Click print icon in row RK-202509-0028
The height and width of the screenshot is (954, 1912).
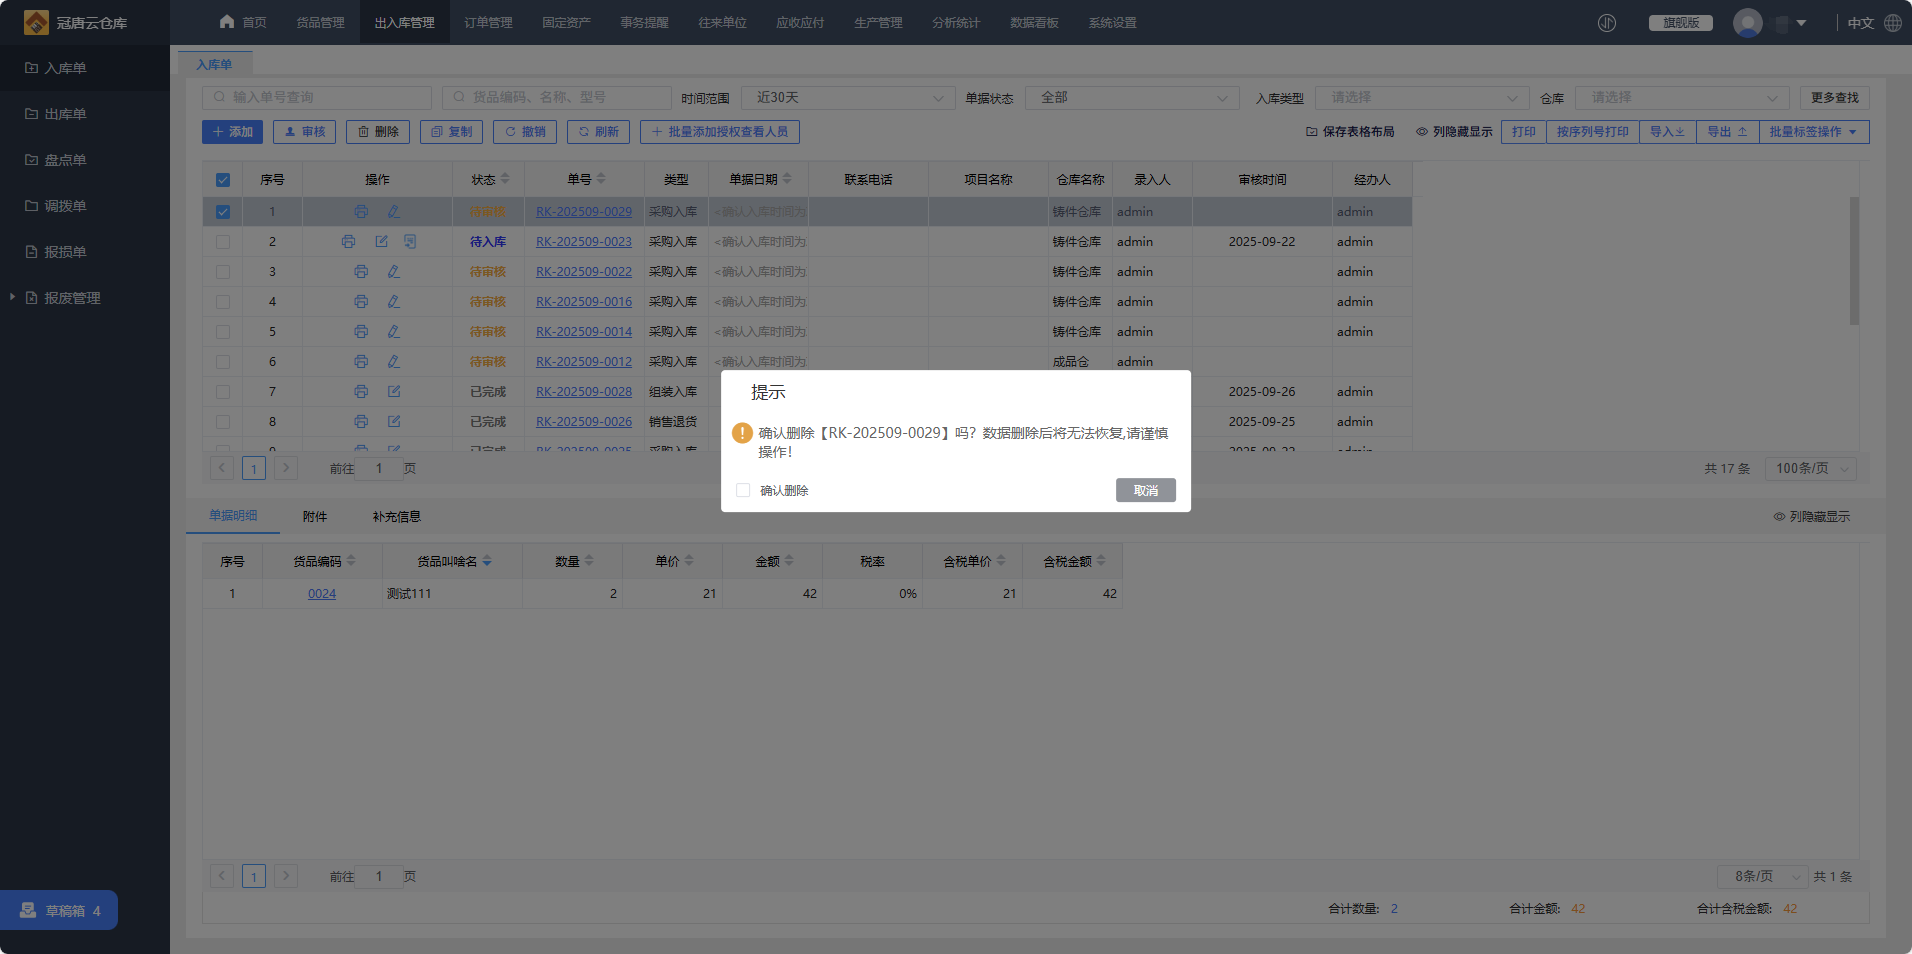pos(361,392)
